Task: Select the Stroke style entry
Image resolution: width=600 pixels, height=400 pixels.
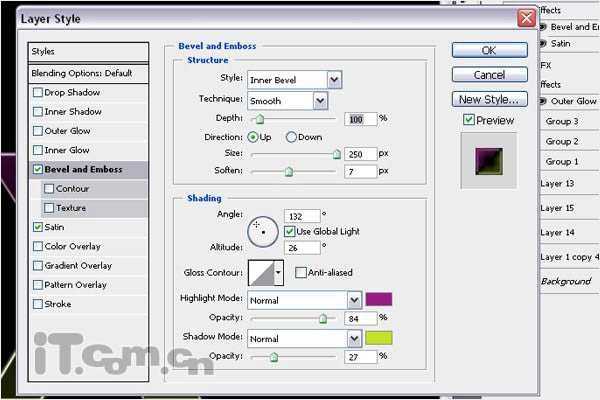Action: point(58,304)
